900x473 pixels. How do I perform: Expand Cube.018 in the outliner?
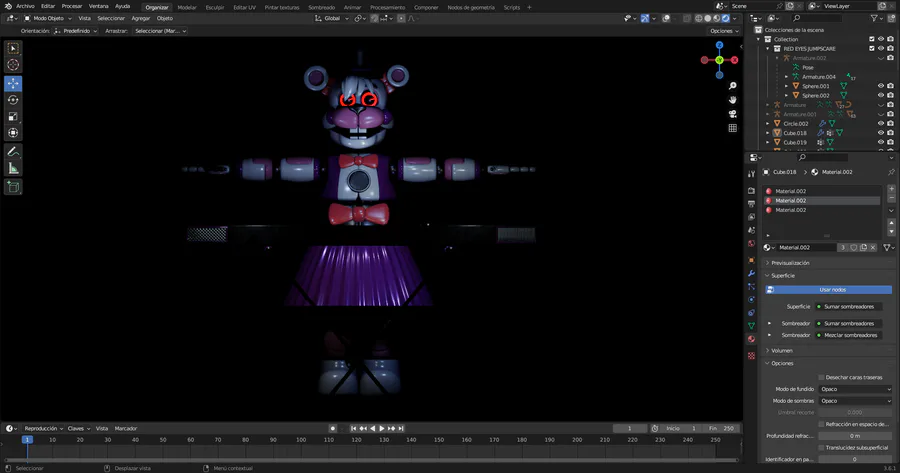pyautogui.click(x=767, y=133)
